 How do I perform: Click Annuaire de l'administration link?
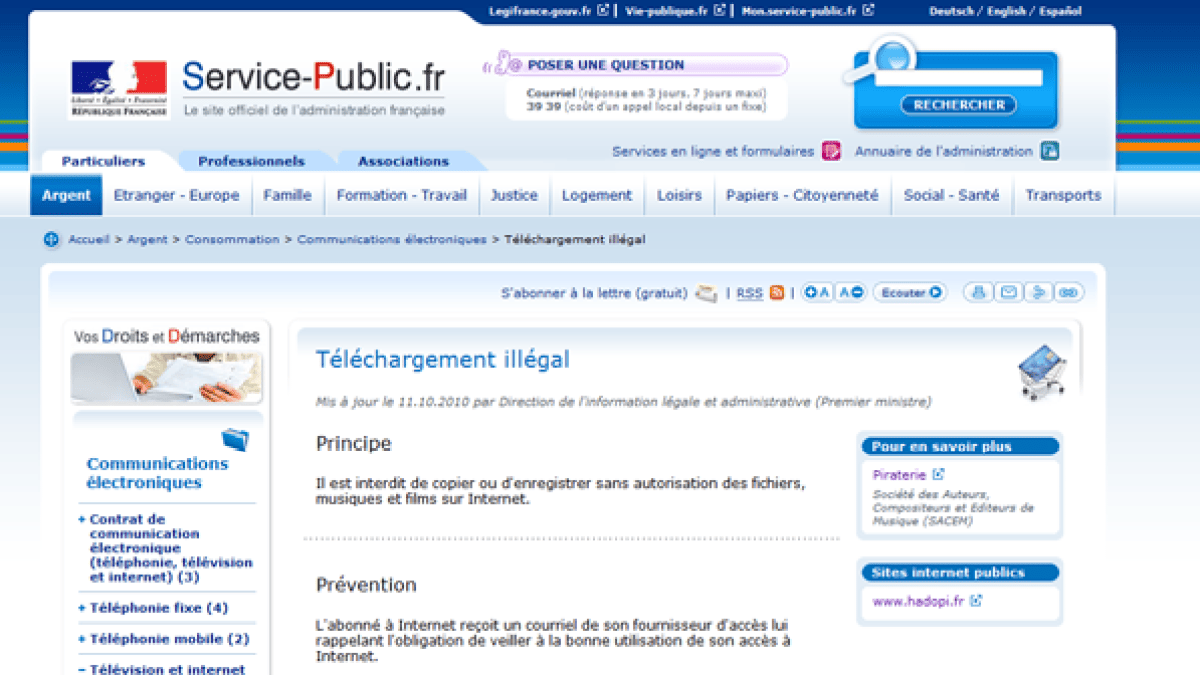943,151
